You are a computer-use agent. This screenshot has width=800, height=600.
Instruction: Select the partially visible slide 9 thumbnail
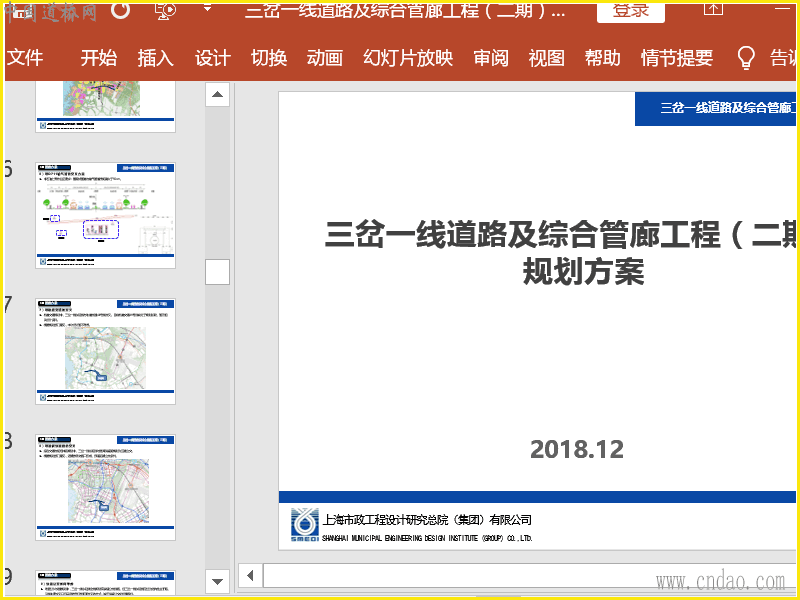click(106, 583)
